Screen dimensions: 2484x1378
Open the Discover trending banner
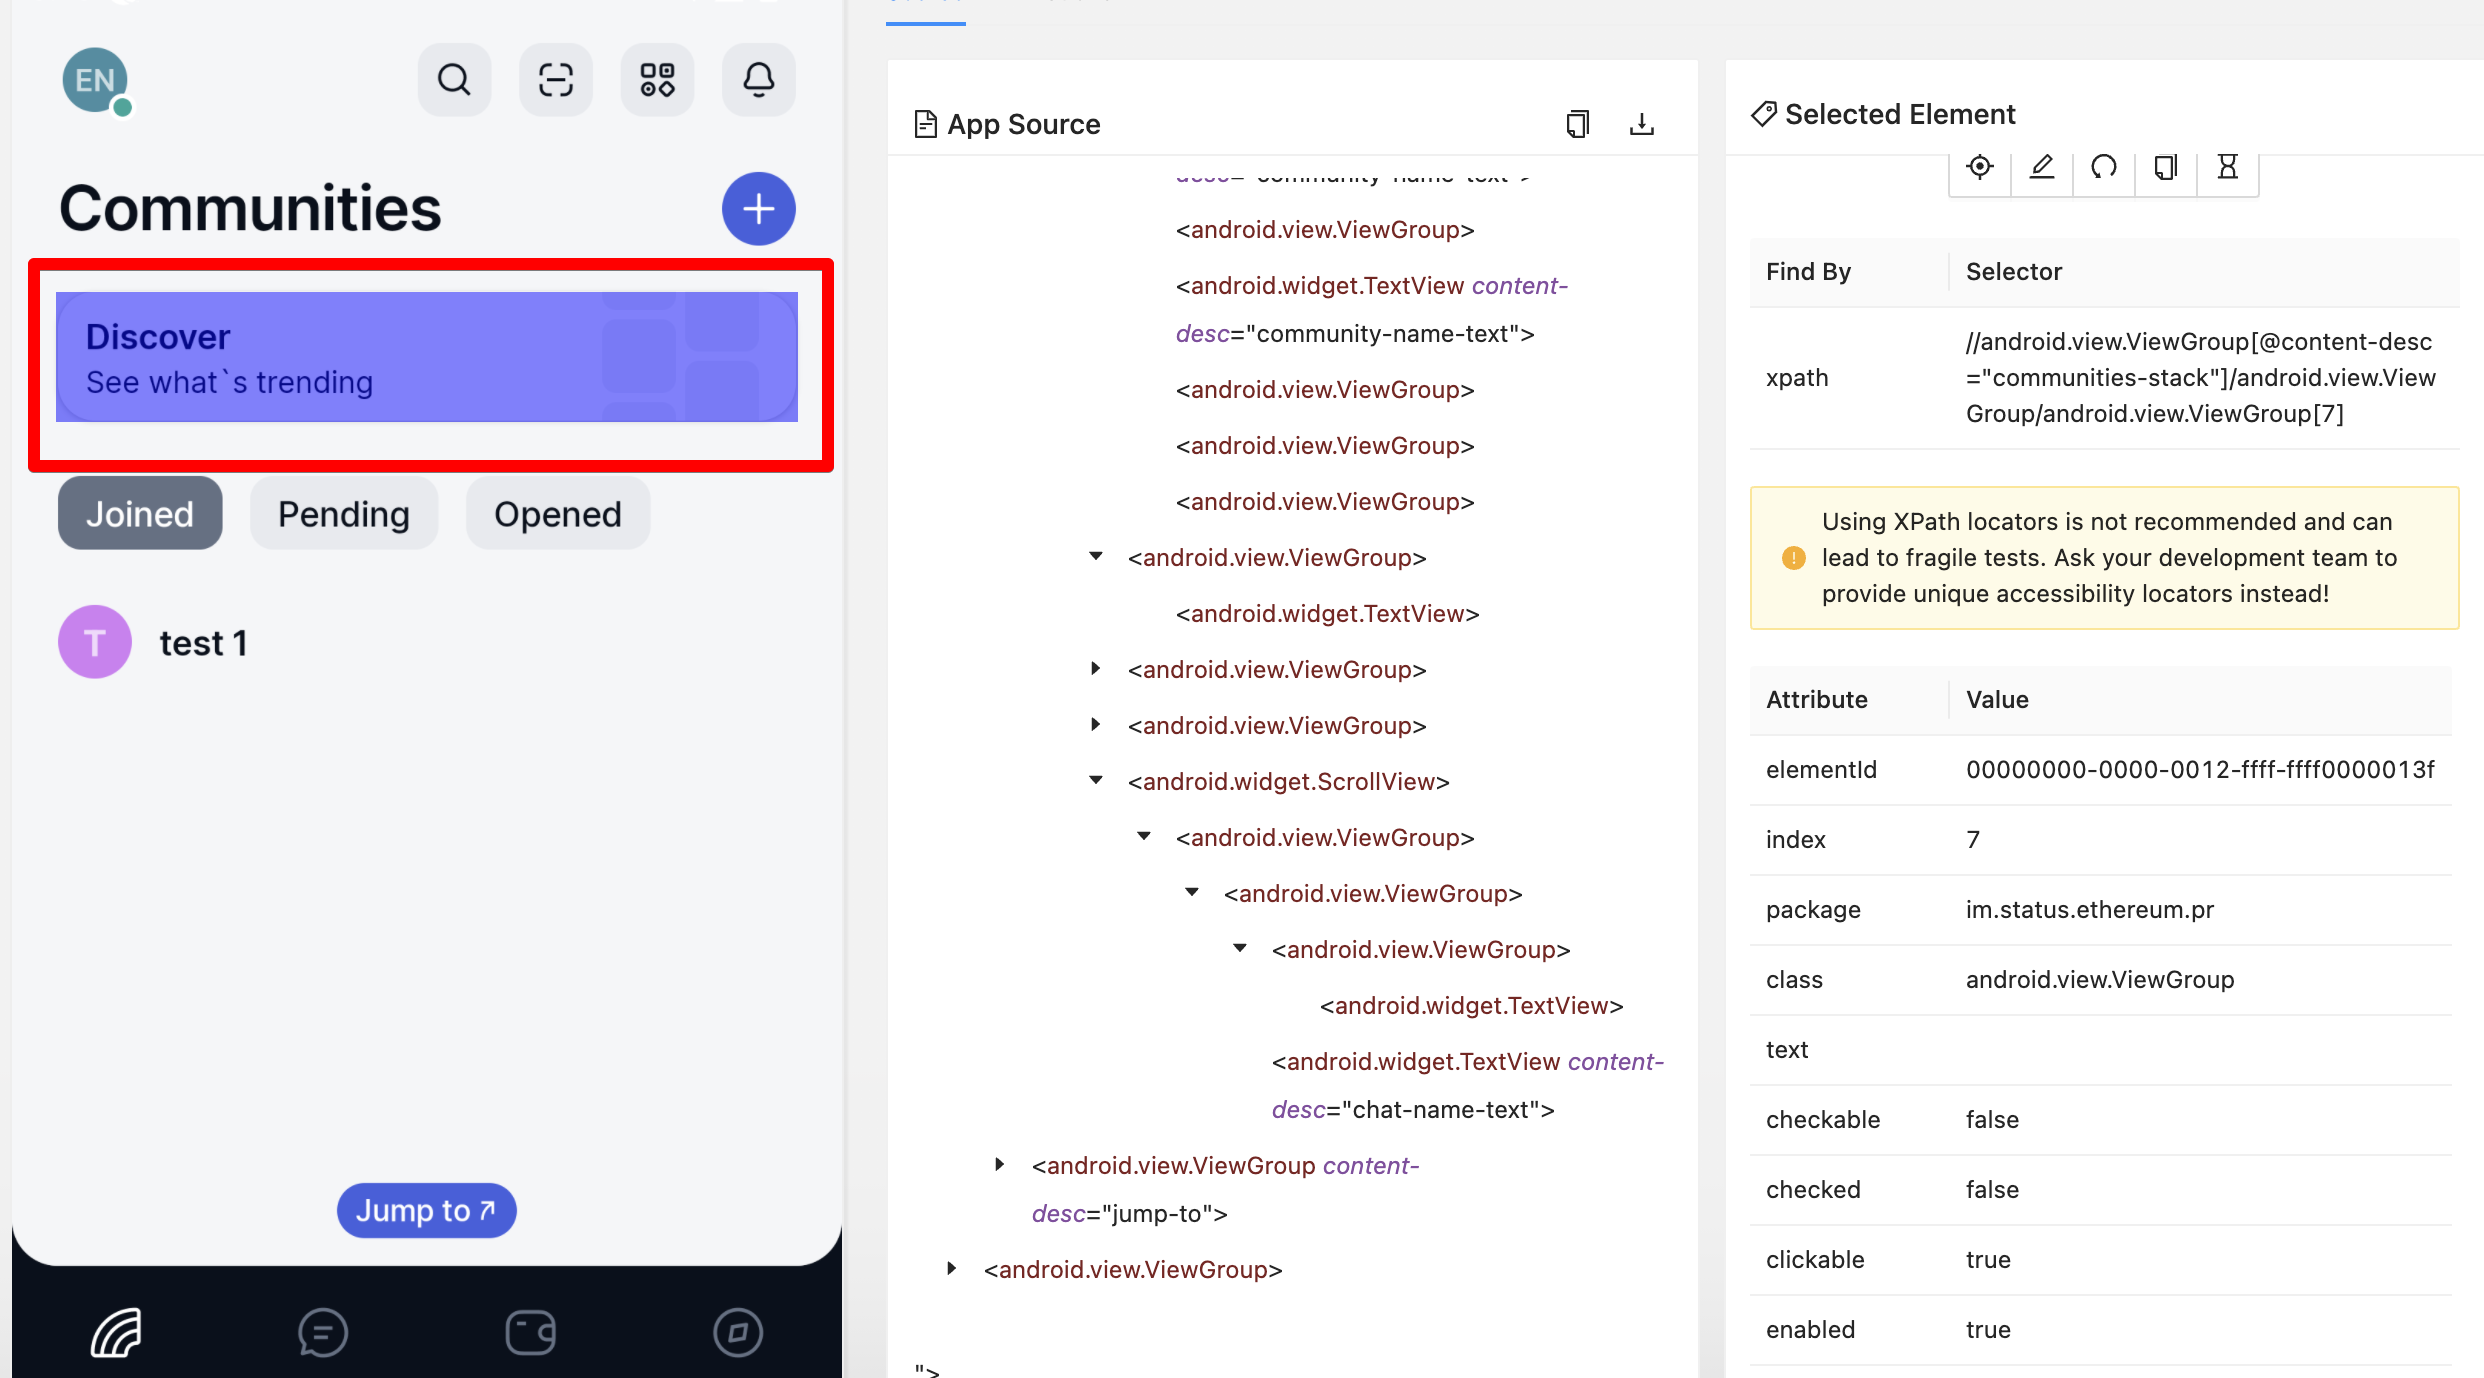[427, 357]
